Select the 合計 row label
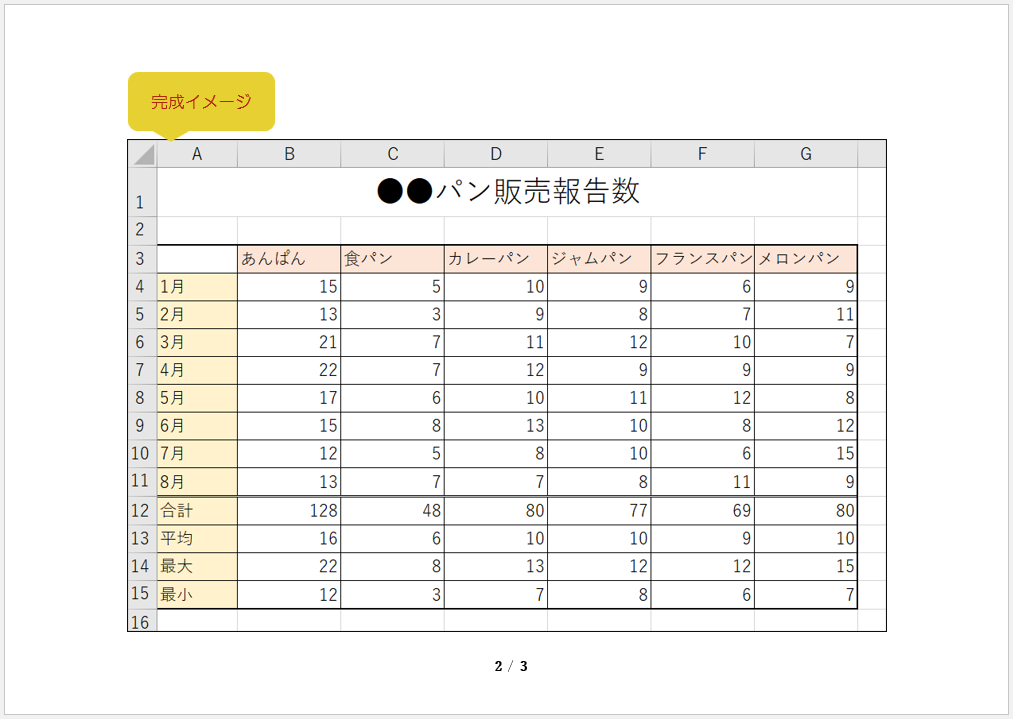Image resolution: width=1013 pixels, height=719 pixels. 197,510
